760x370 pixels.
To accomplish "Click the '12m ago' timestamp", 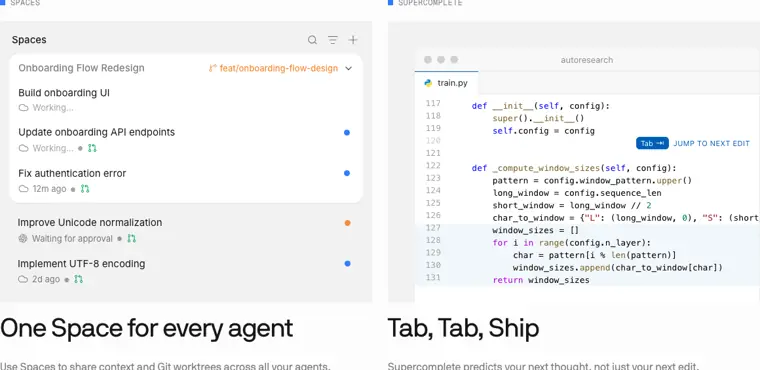I will coord(49,189).
